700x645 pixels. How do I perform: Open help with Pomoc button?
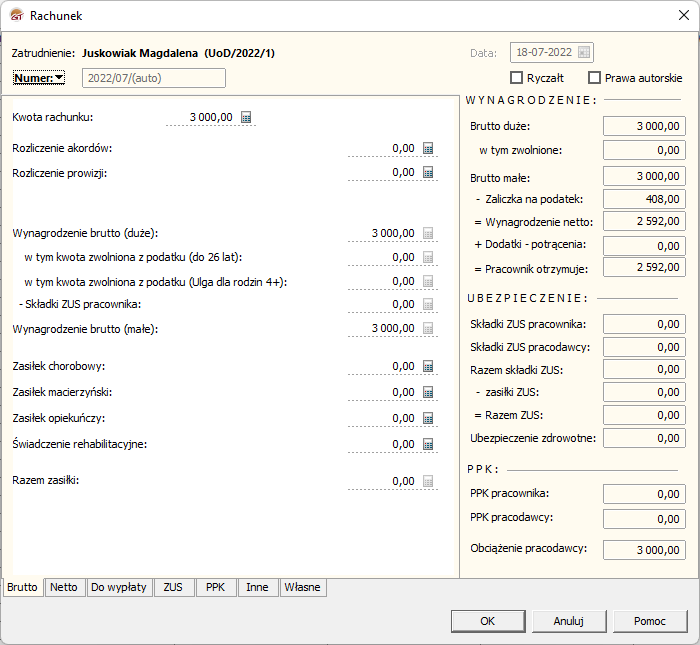650,621
